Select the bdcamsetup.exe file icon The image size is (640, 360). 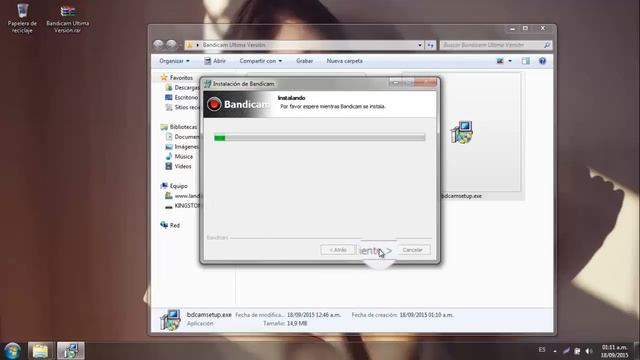[x=462, y=132]
